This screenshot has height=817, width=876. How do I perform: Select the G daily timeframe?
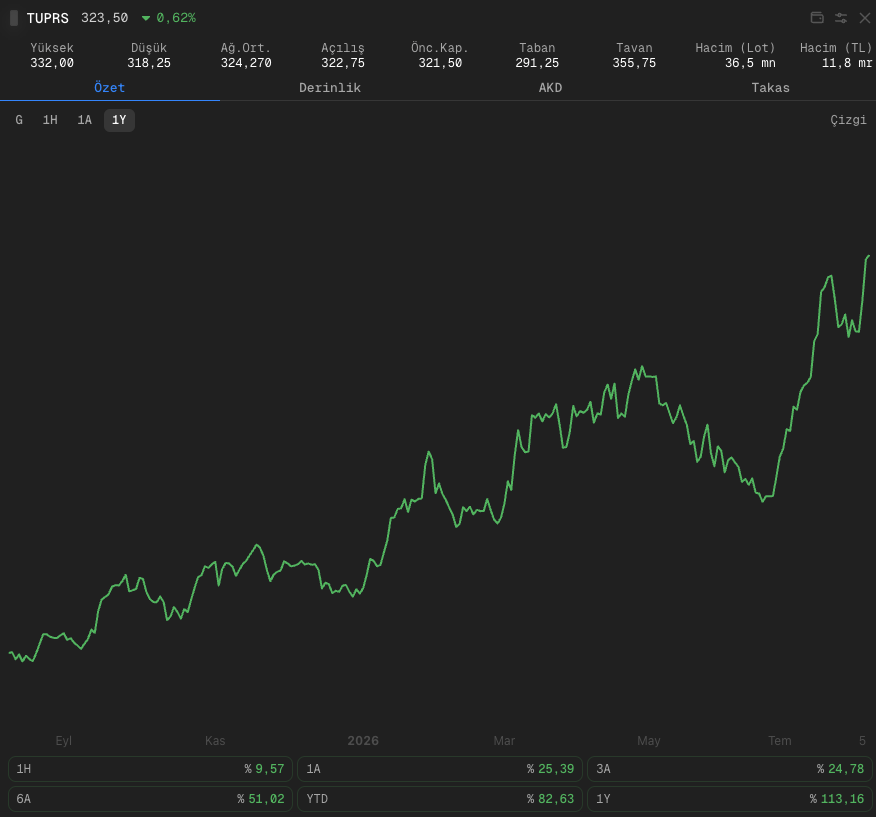19,120
